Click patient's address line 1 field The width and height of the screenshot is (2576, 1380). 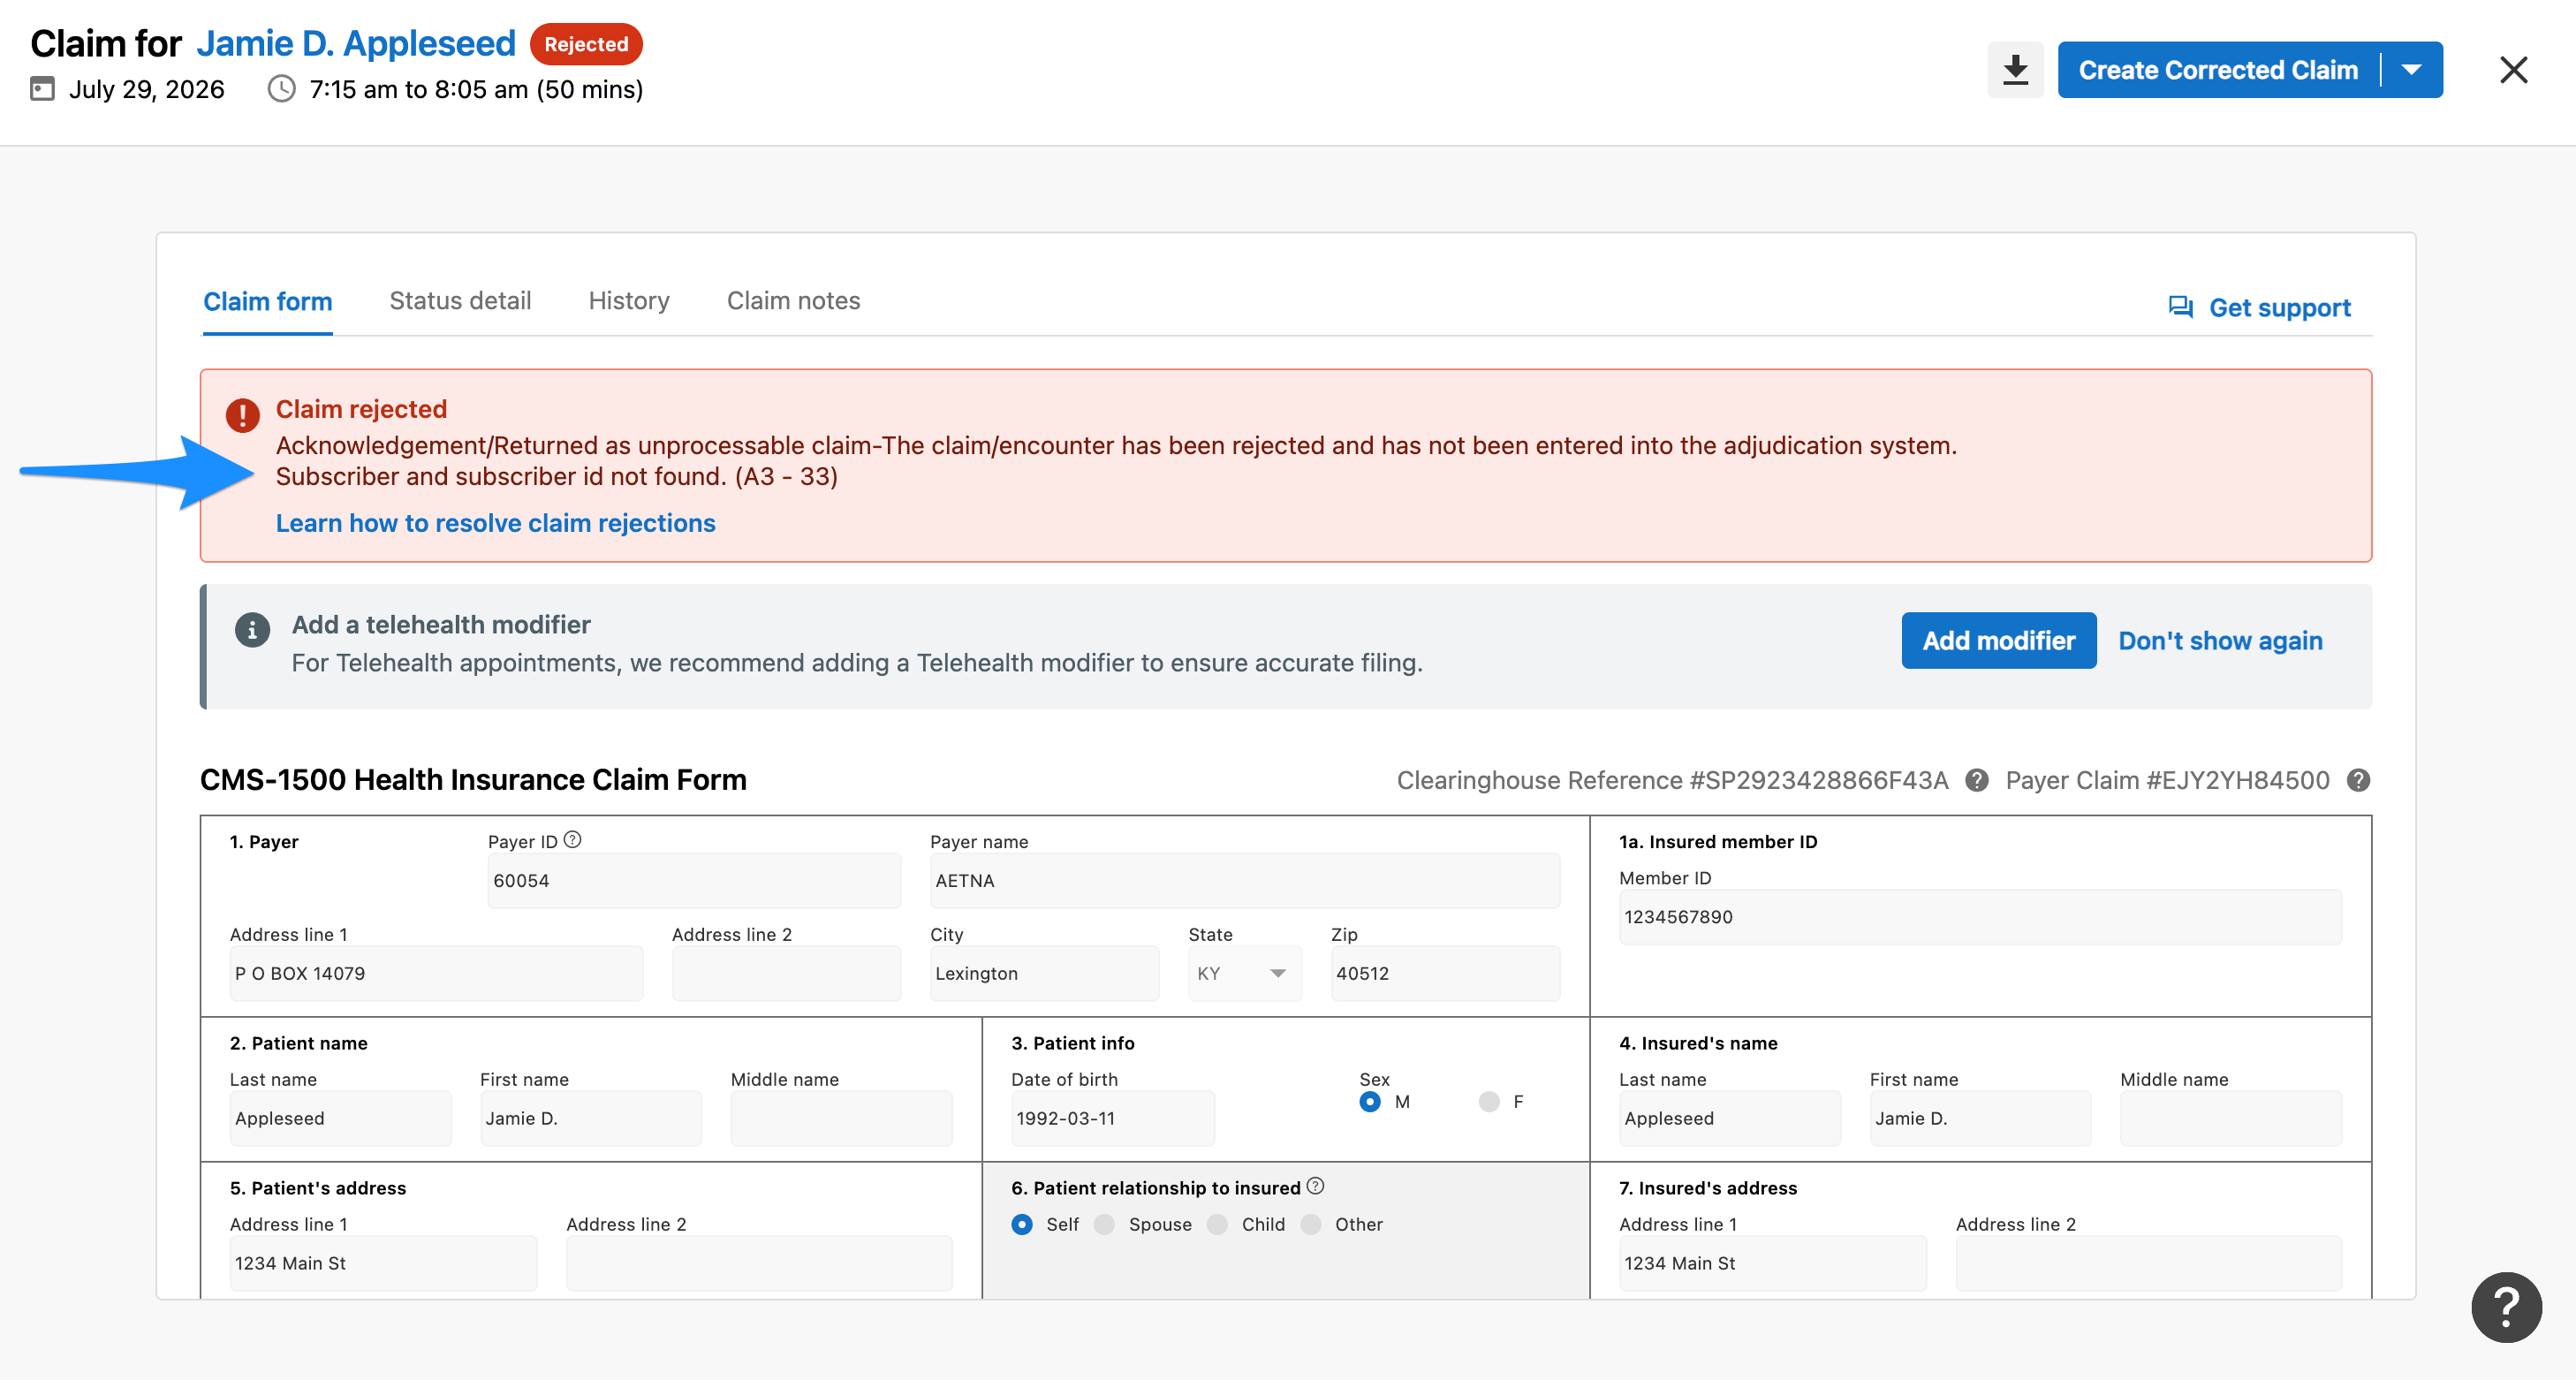click(383, 1263)
